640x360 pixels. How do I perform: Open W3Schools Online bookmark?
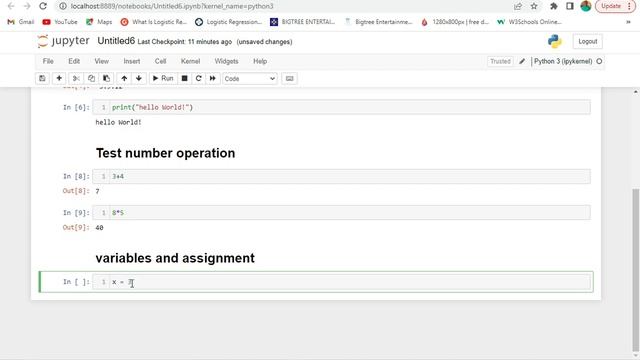pos(529,22)
